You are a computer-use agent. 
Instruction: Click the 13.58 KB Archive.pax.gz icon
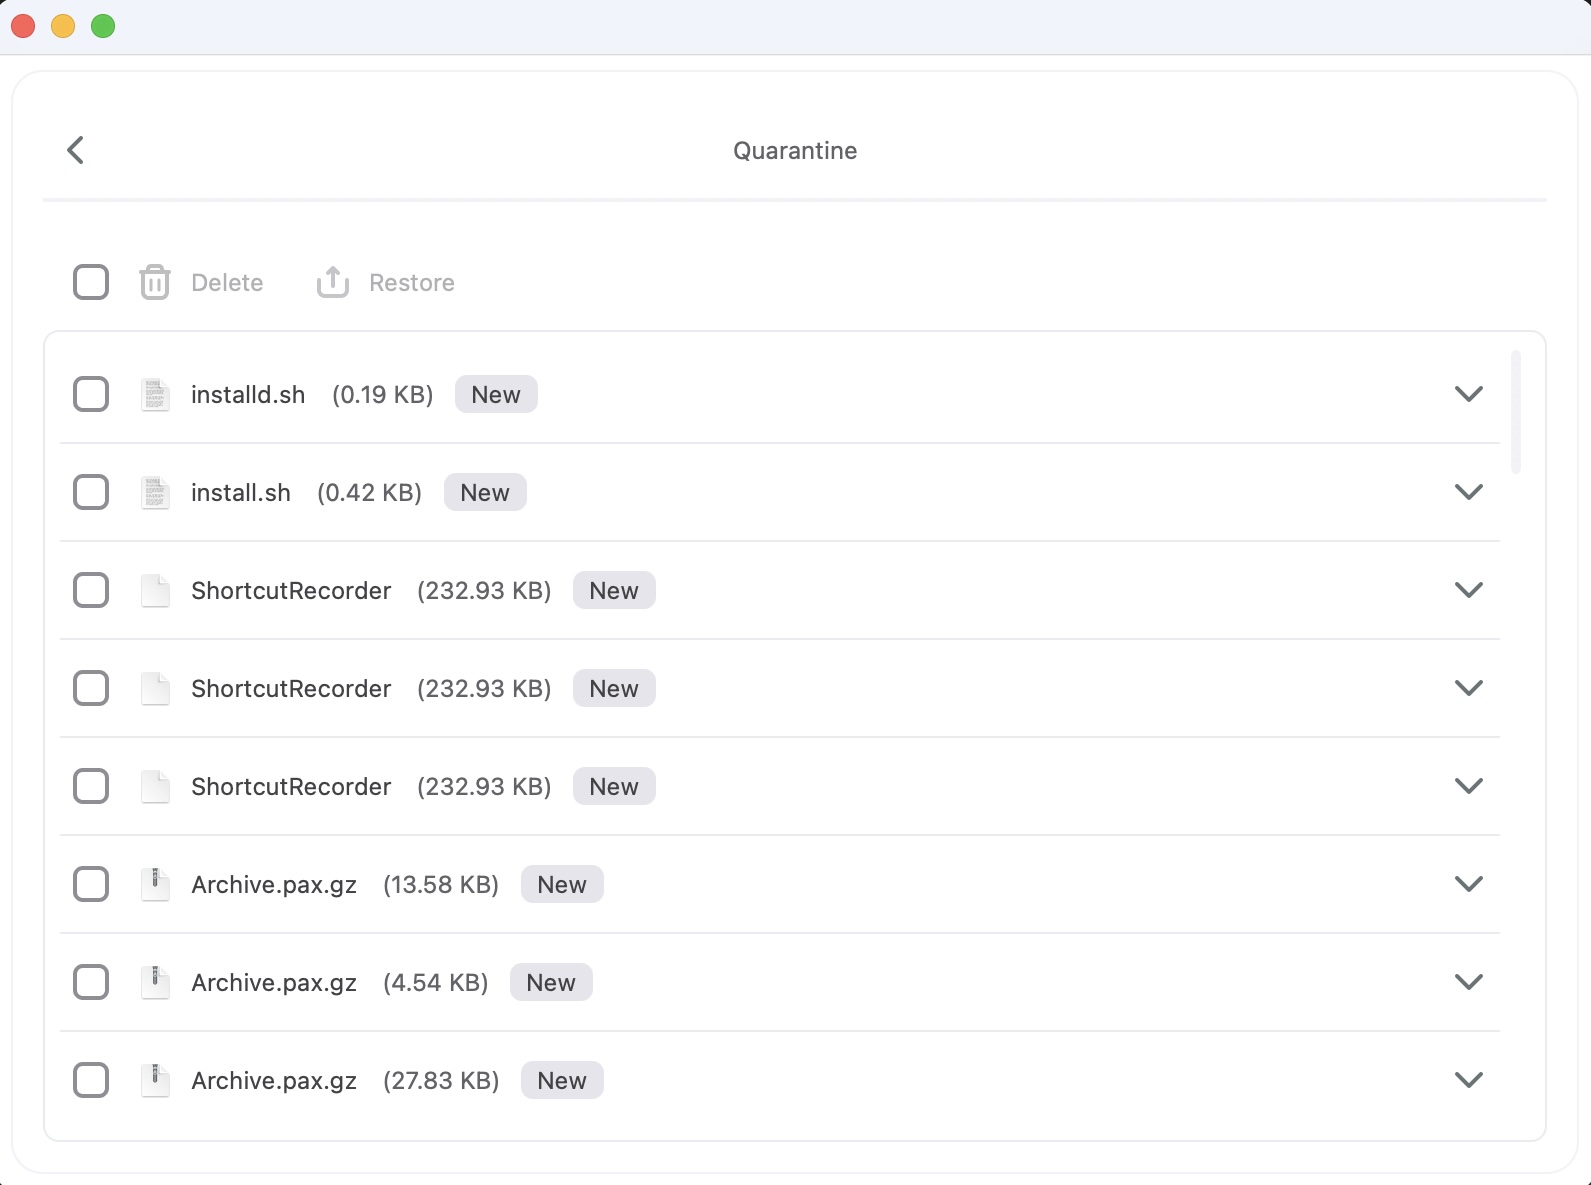pyautogui.click(x=155, y=885)
